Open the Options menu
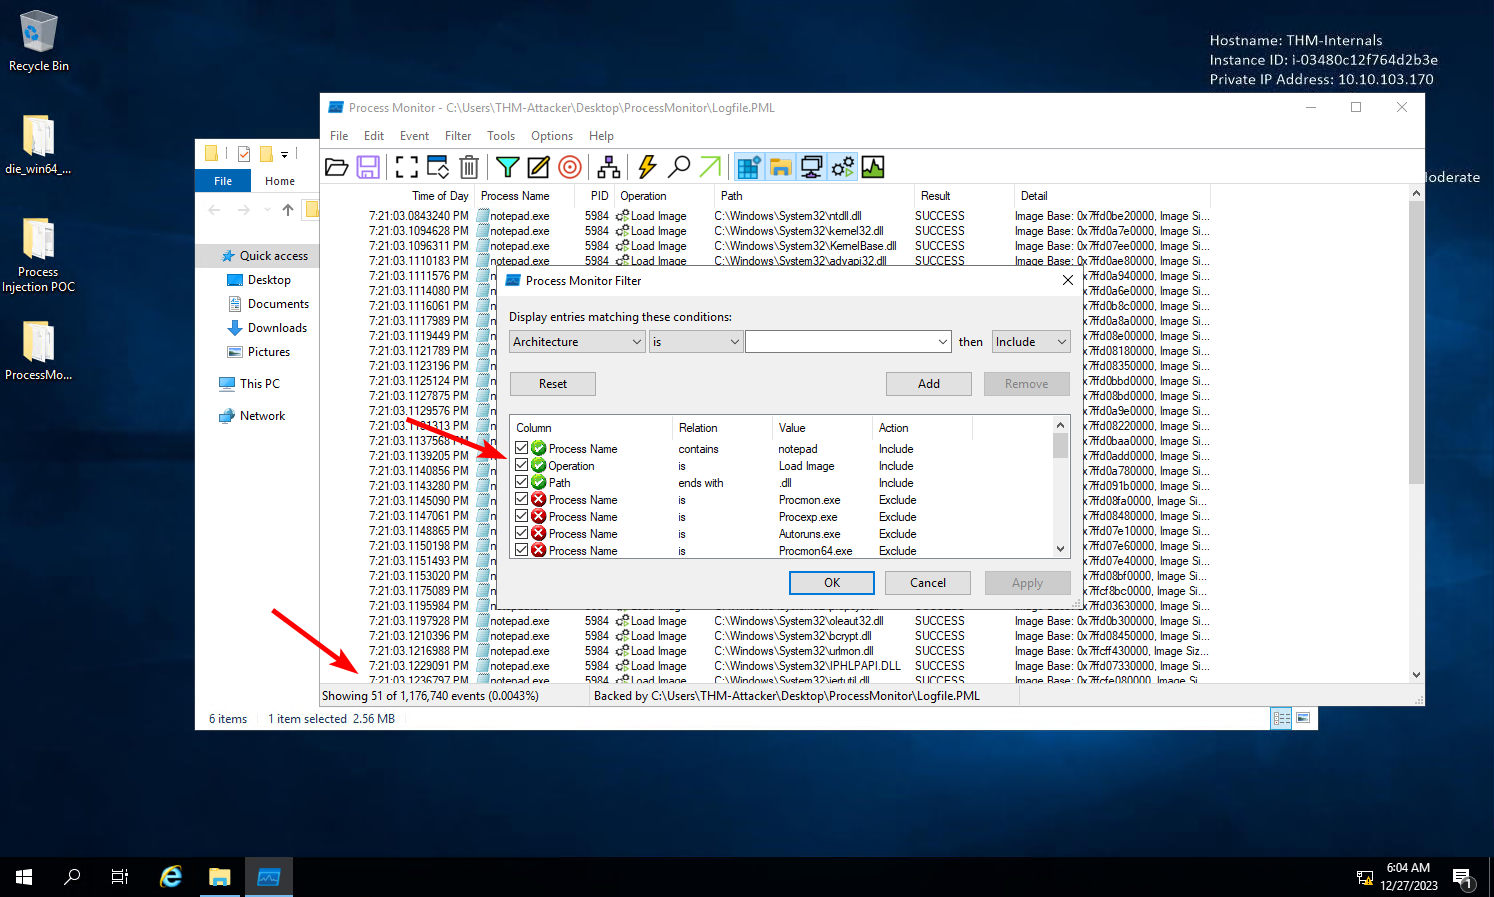 [x=552, y=136]
